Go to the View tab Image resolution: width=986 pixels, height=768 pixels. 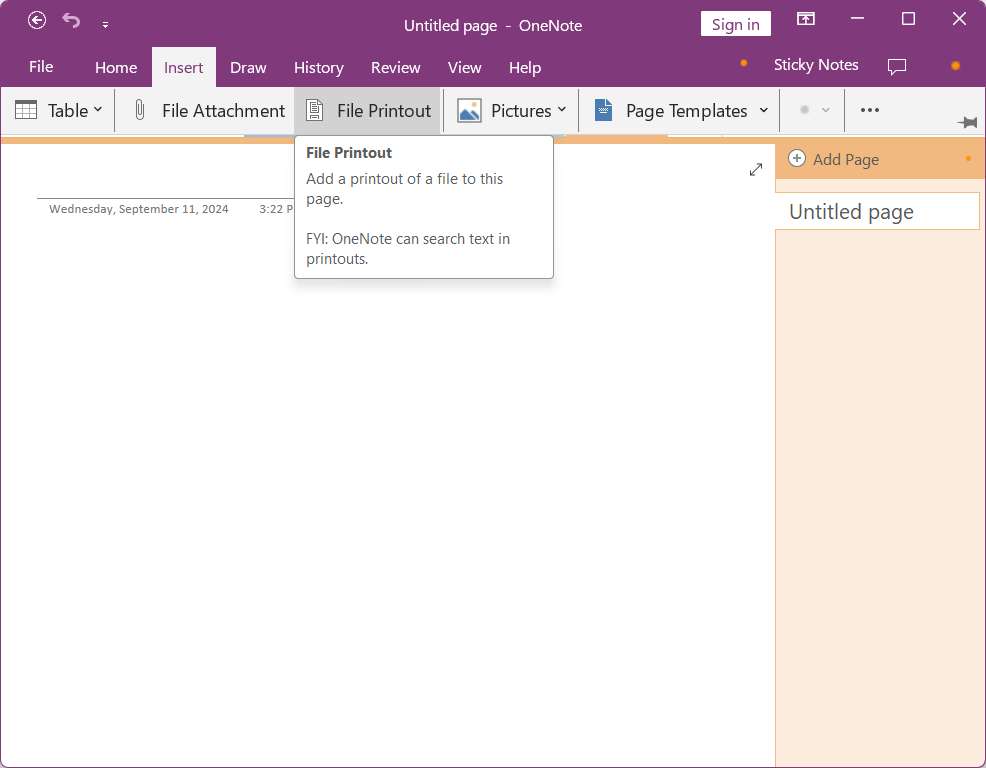tap(464, 67)
